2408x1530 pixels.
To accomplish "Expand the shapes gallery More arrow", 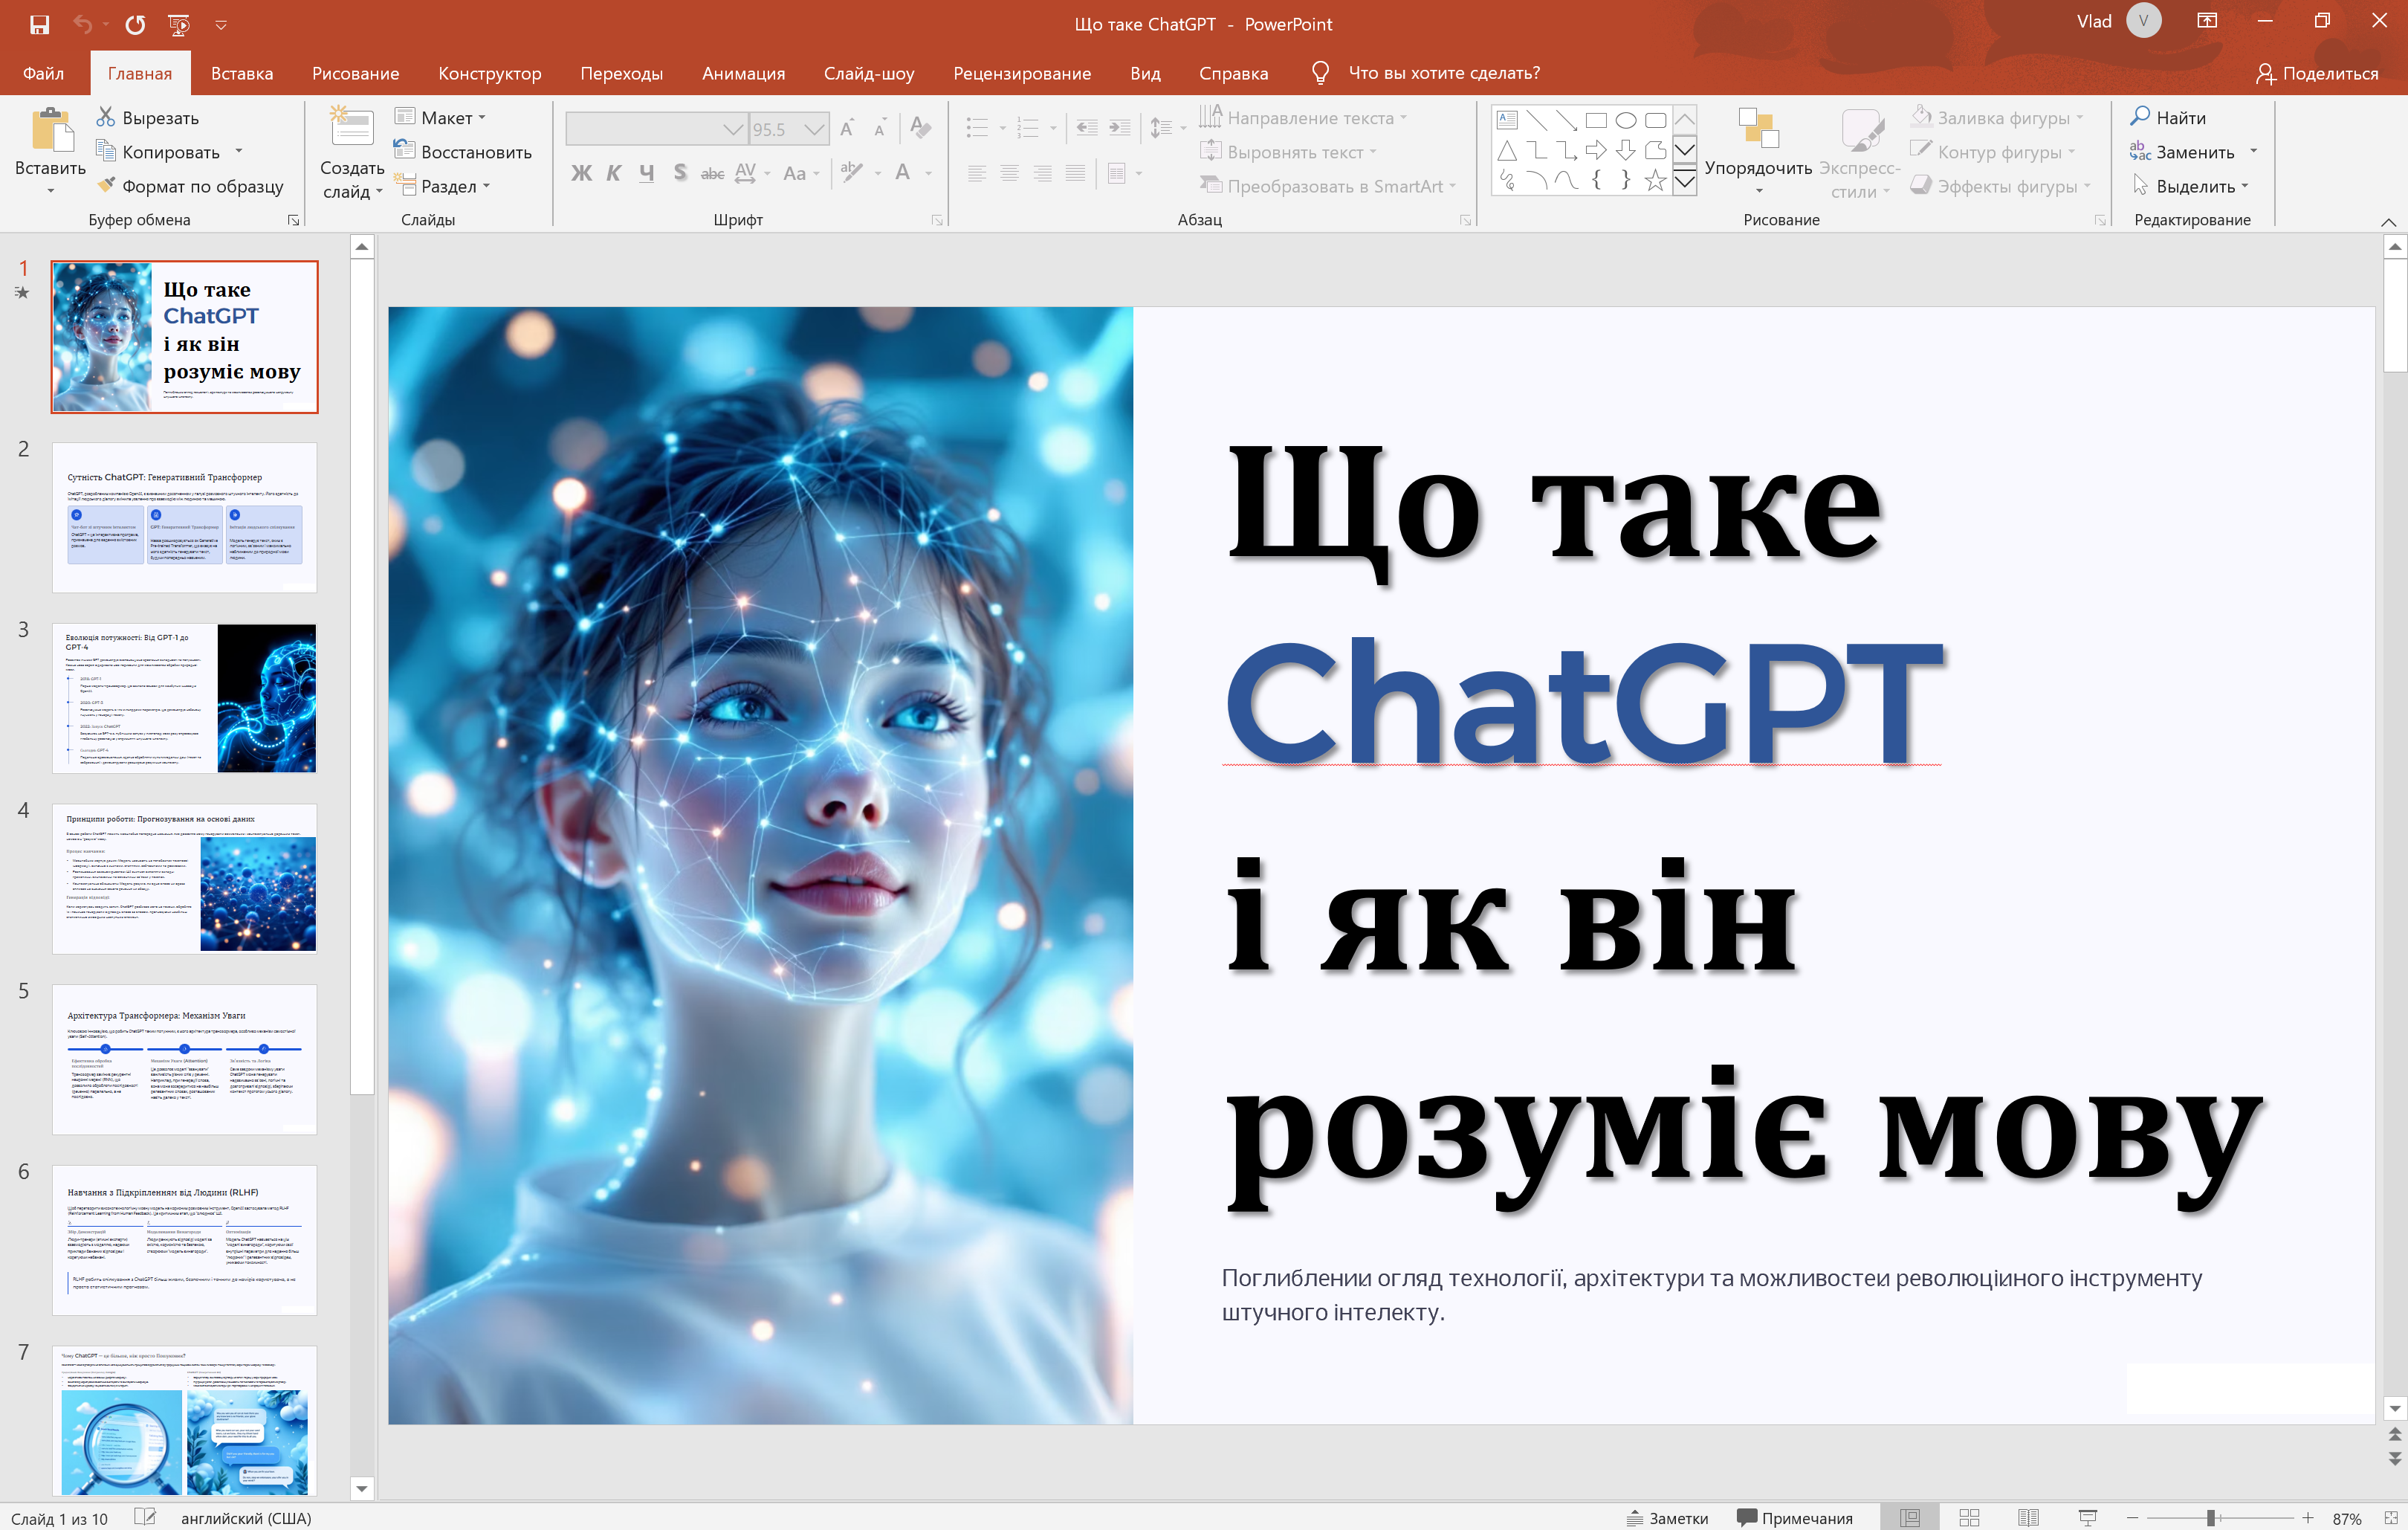I will (x=1685, y=181).
